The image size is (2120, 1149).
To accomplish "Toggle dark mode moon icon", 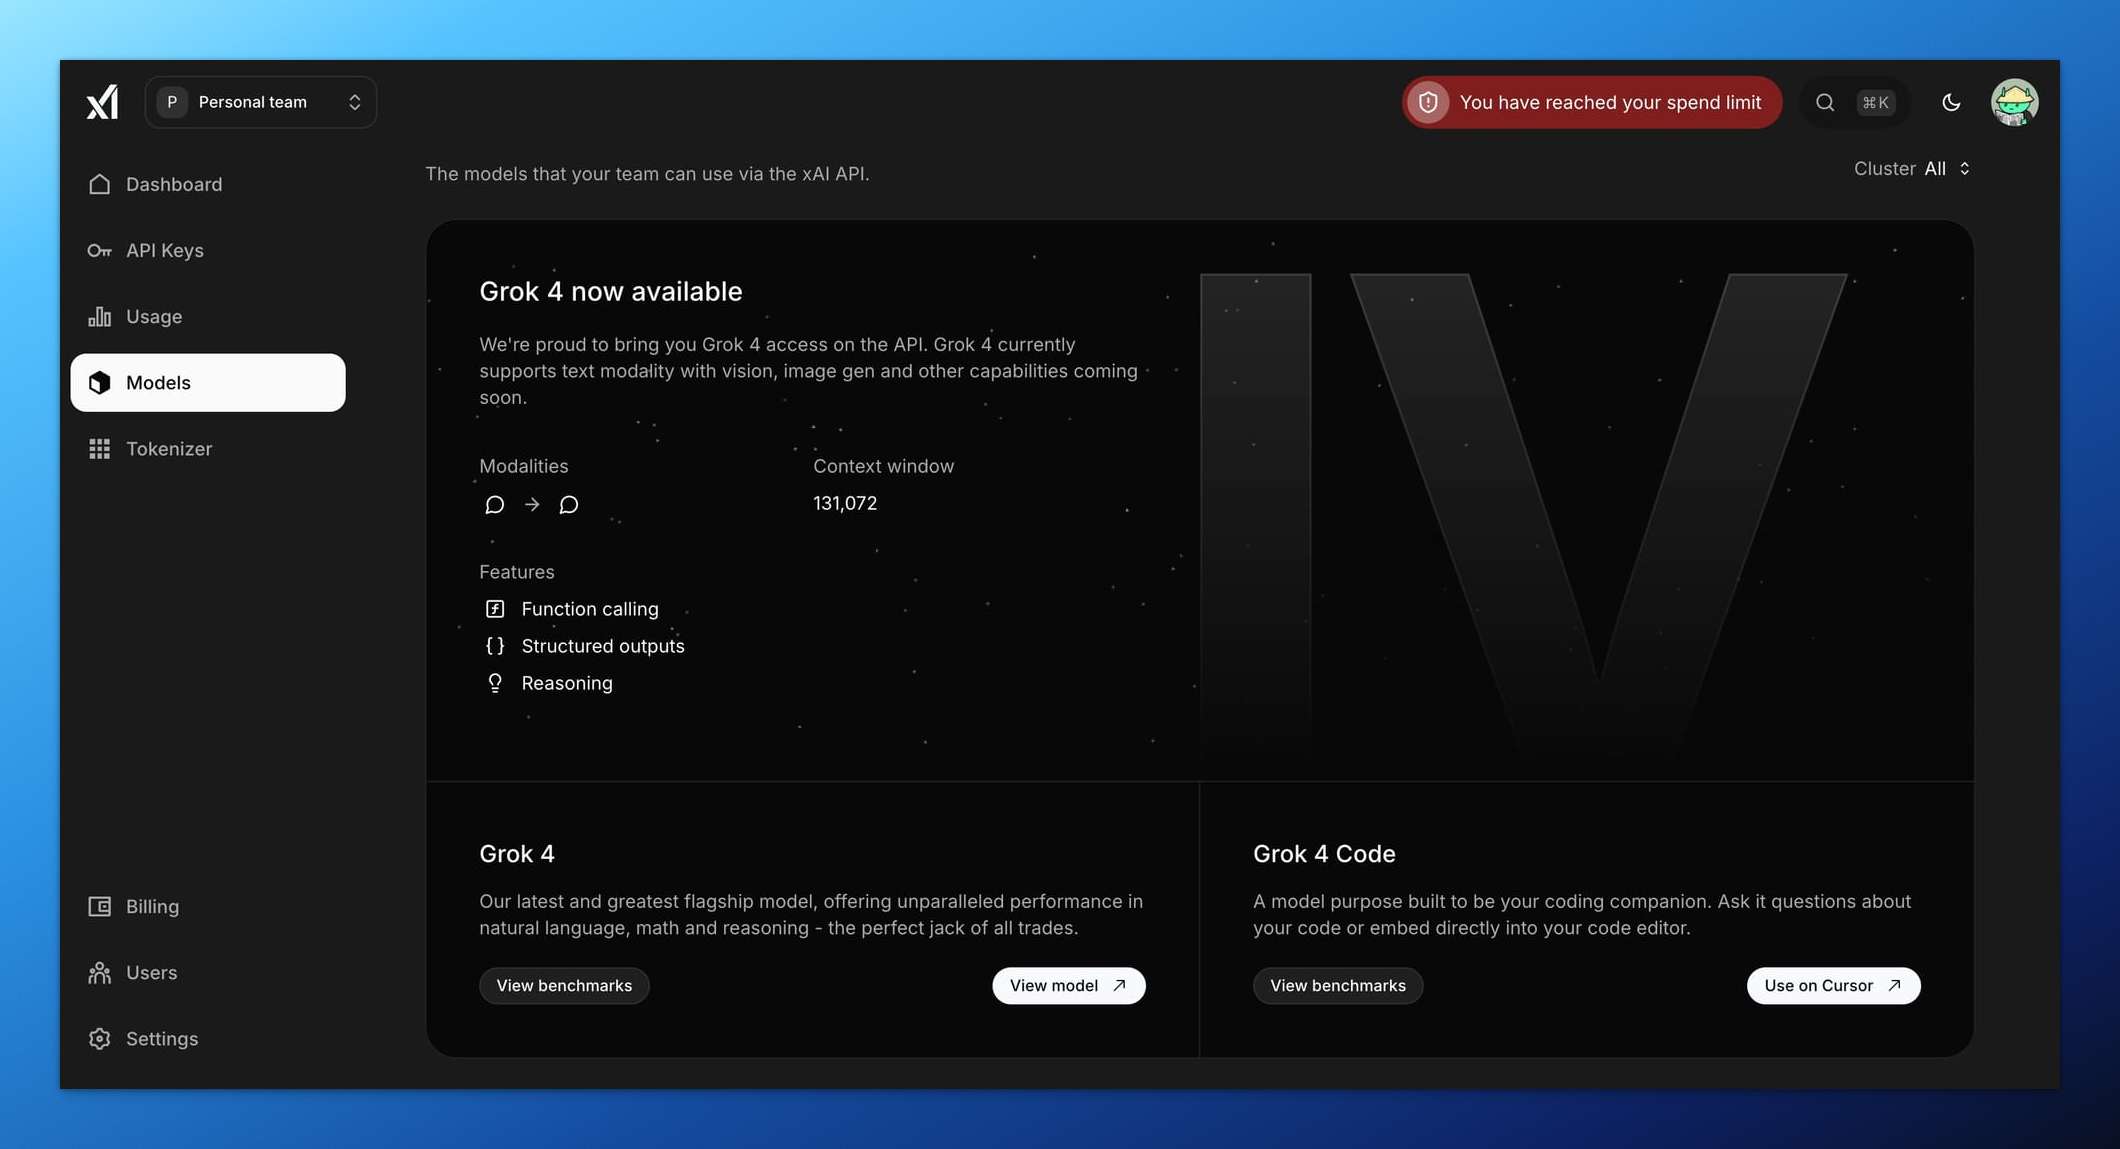I will [1951, 102].
